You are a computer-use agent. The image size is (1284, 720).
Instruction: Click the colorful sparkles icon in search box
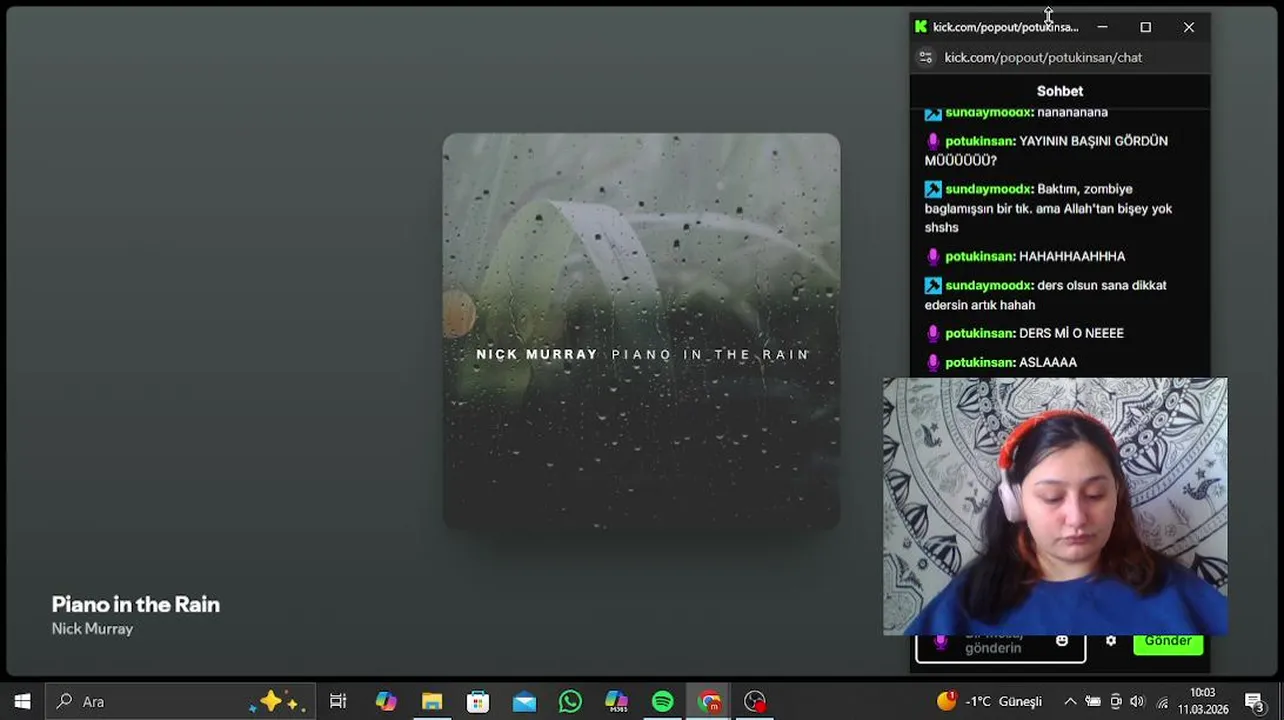coord(275,702)
